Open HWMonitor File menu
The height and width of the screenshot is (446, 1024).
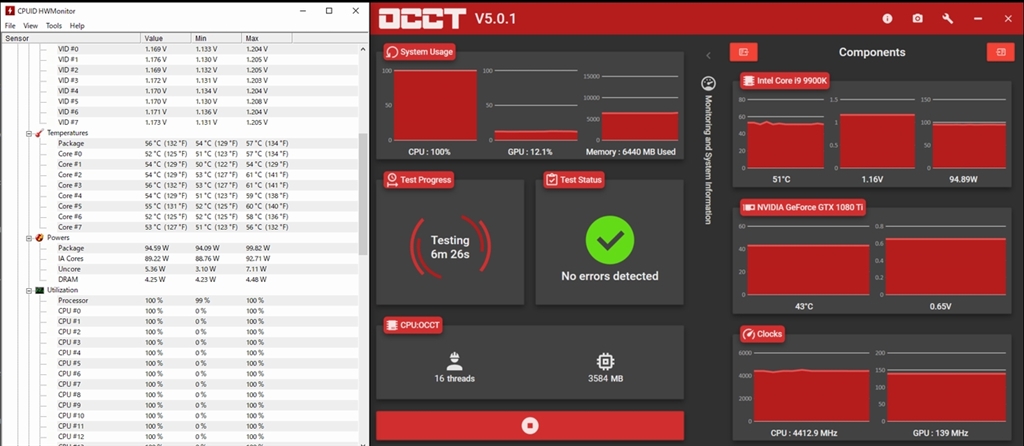pyautogui.click(x=10, y=26)
